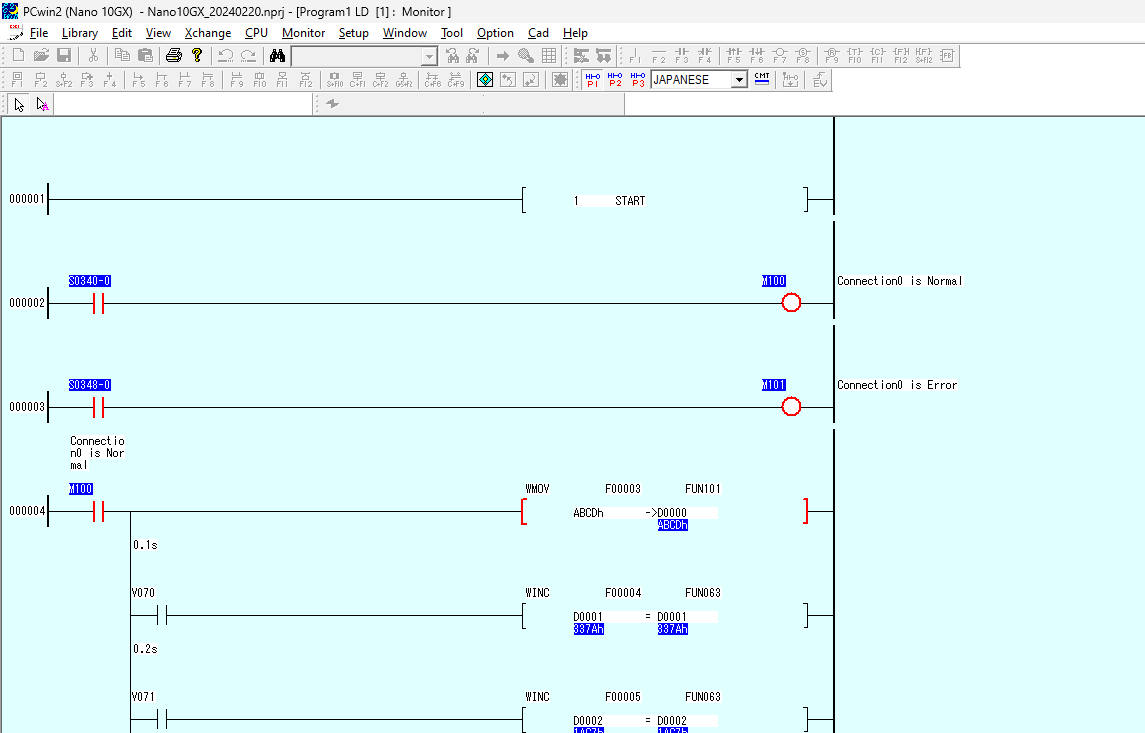Select the V071 contact in the ladder

162,720
